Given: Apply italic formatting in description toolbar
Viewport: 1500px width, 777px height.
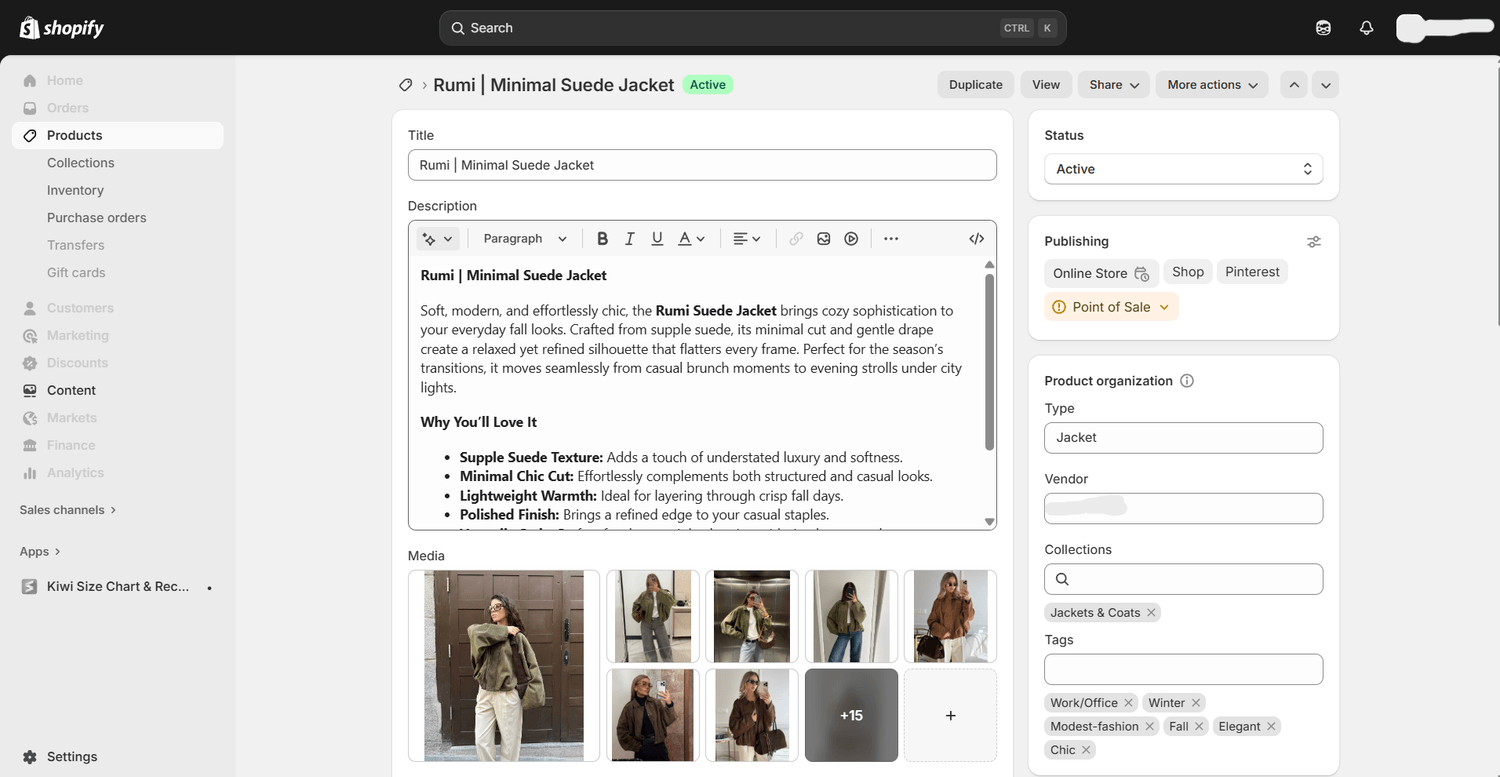Looking at the screenshot, I should click(x=630, y=239).
